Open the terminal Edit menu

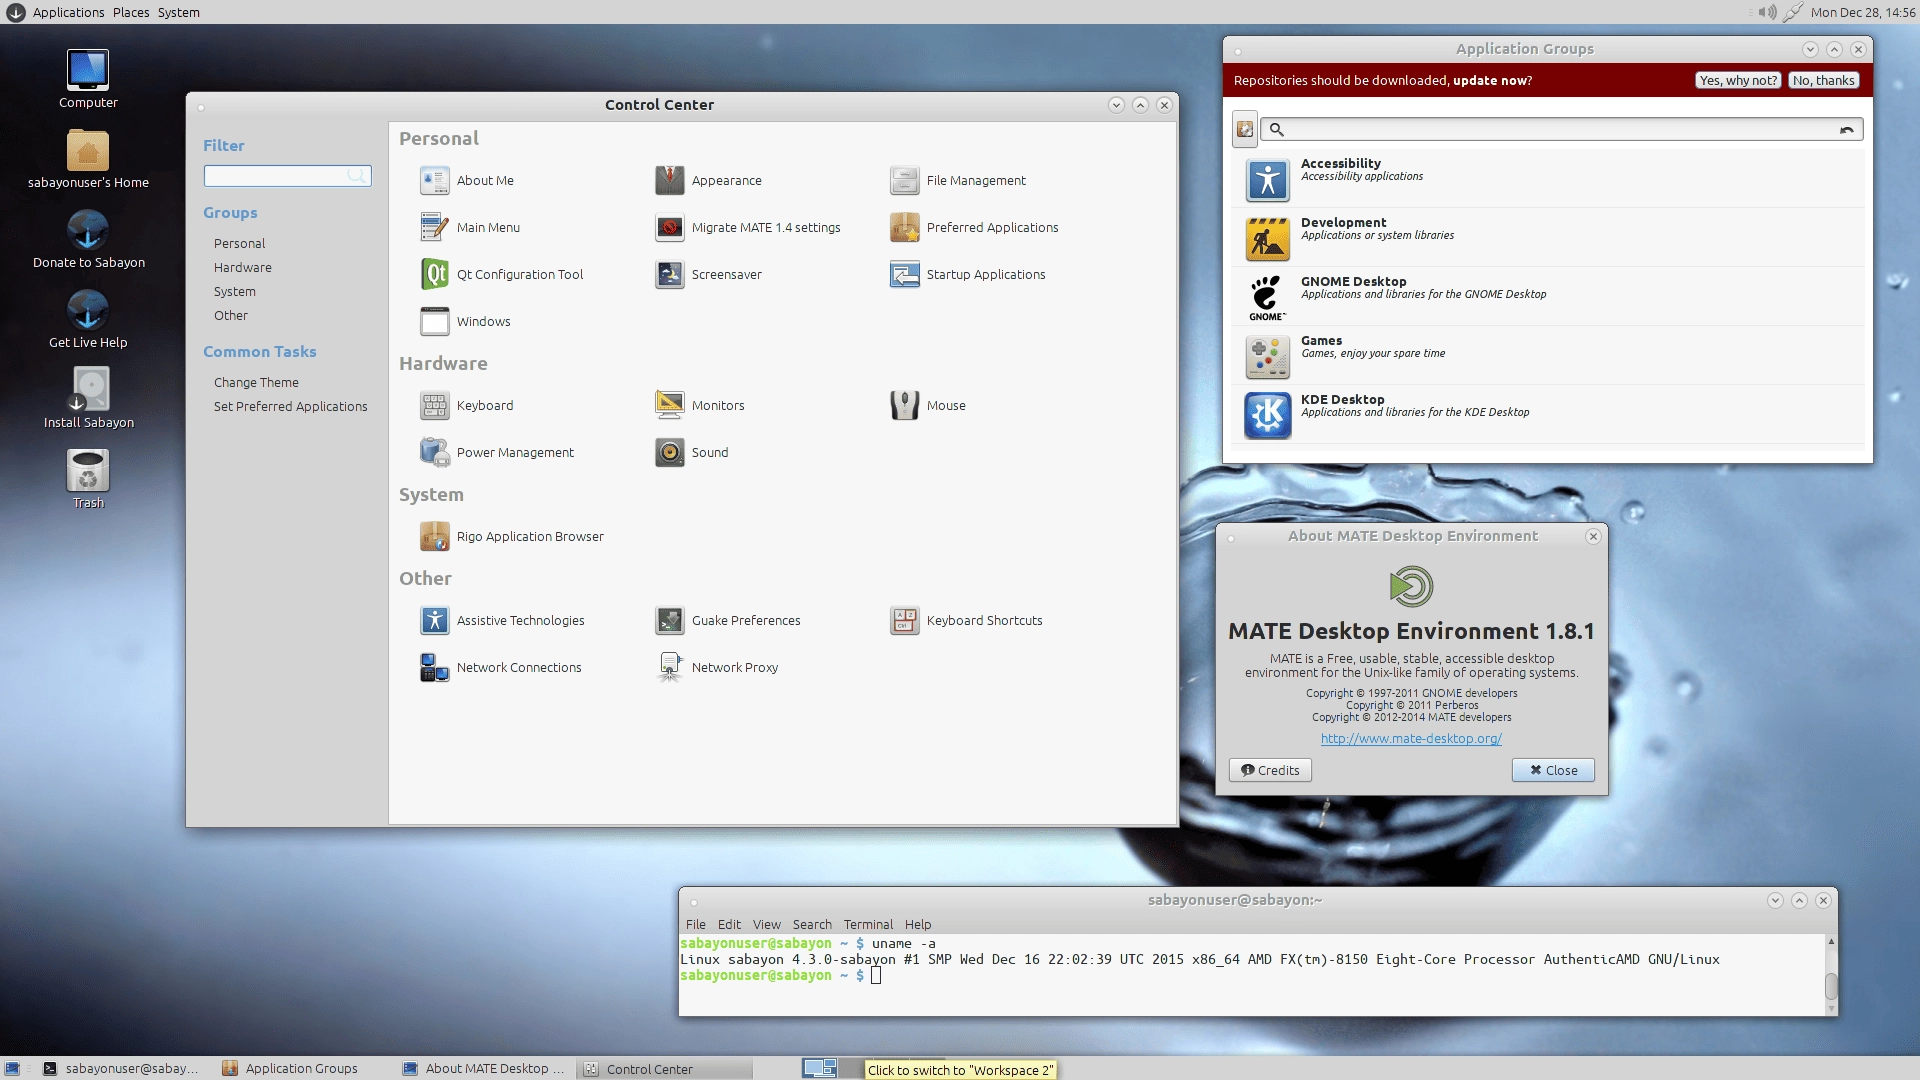click(x=729, y=925)
